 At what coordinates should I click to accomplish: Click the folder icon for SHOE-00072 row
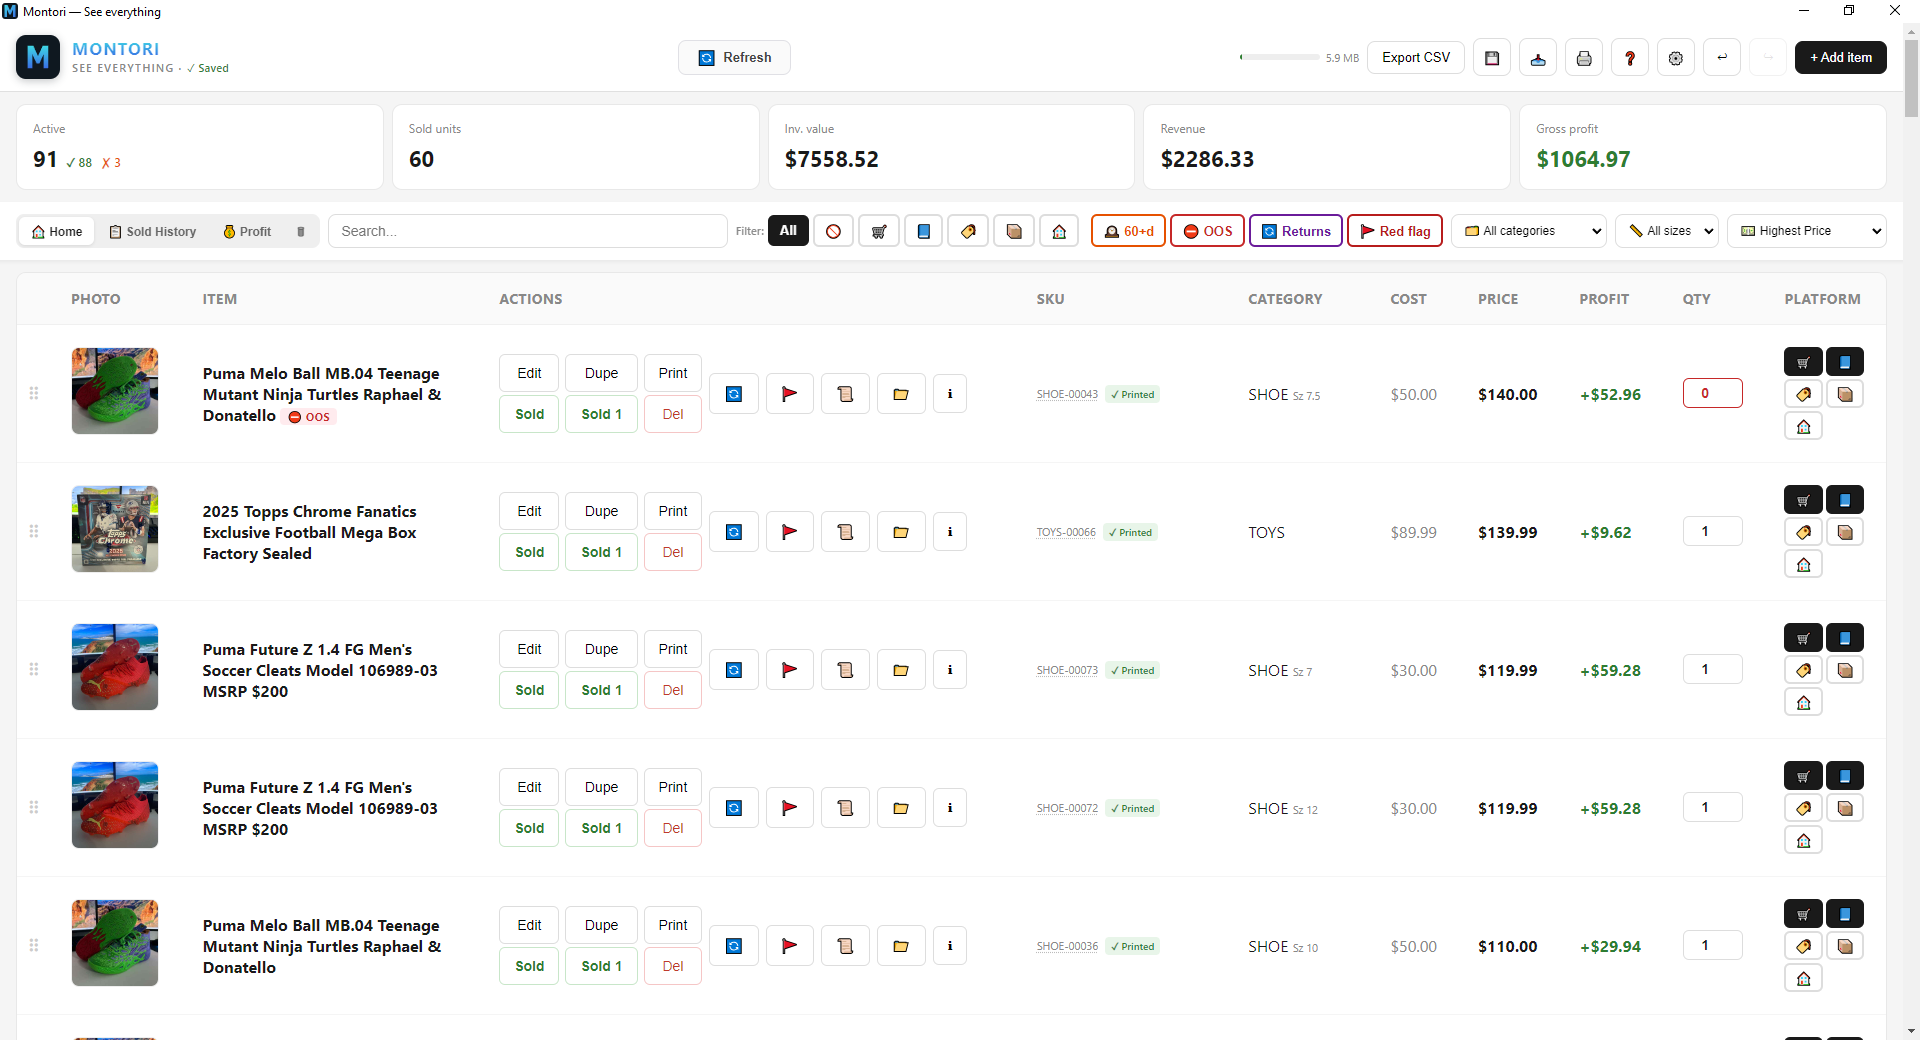pyautogui.click(x=901, y=808)
